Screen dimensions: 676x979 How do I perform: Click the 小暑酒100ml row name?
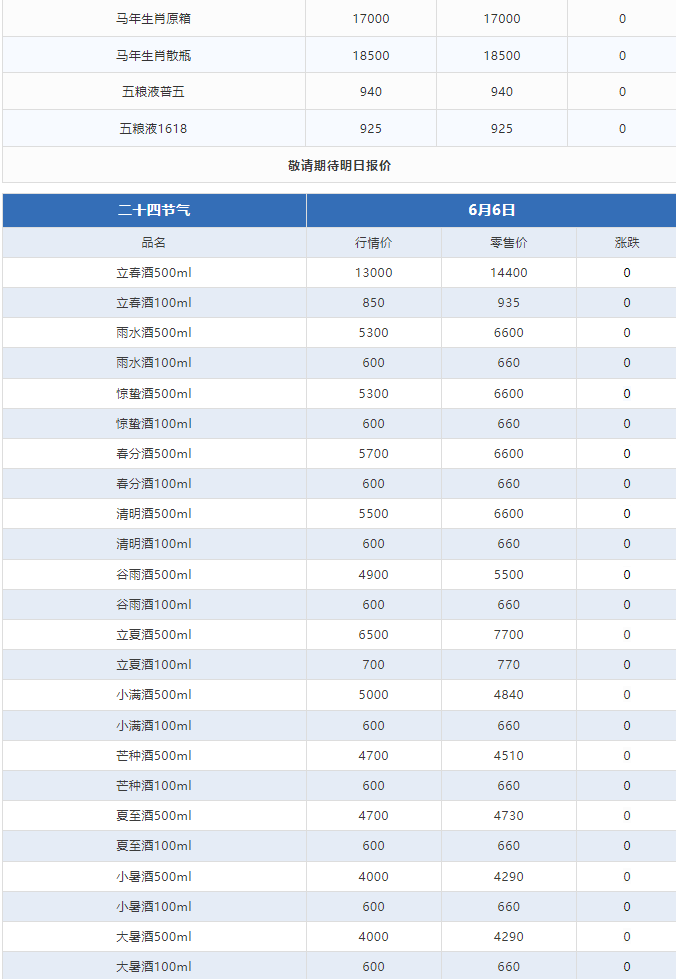pyautogui.click(x=154, y=907)
